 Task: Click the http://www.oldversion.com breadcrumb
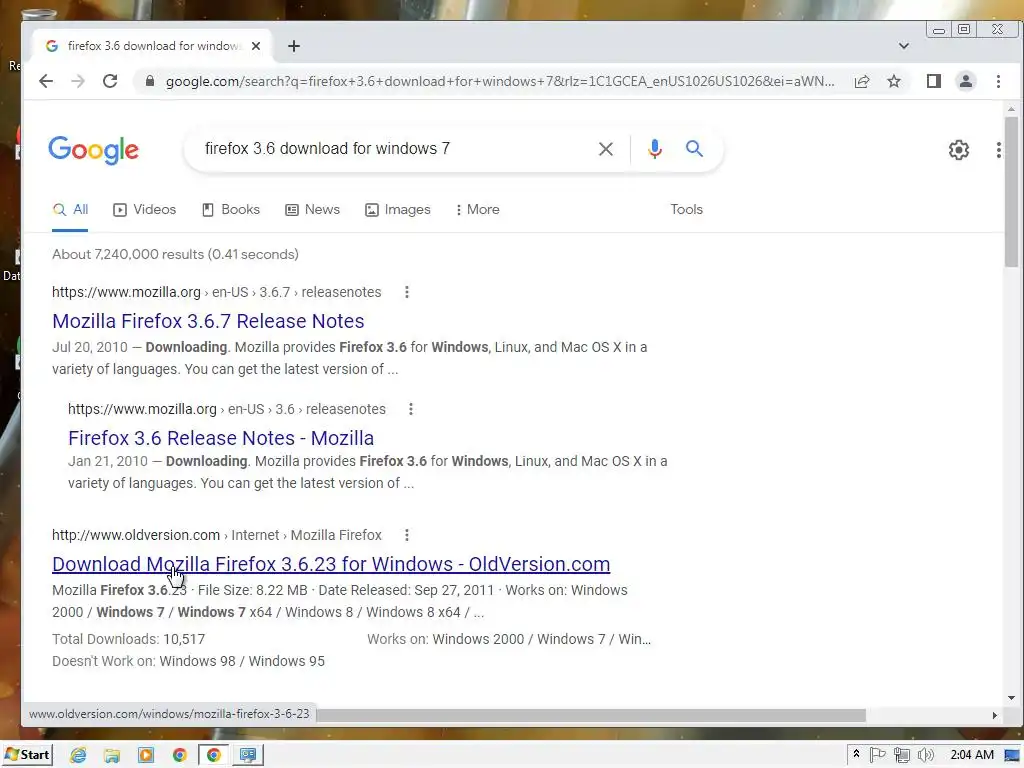(x=216, y=536)
